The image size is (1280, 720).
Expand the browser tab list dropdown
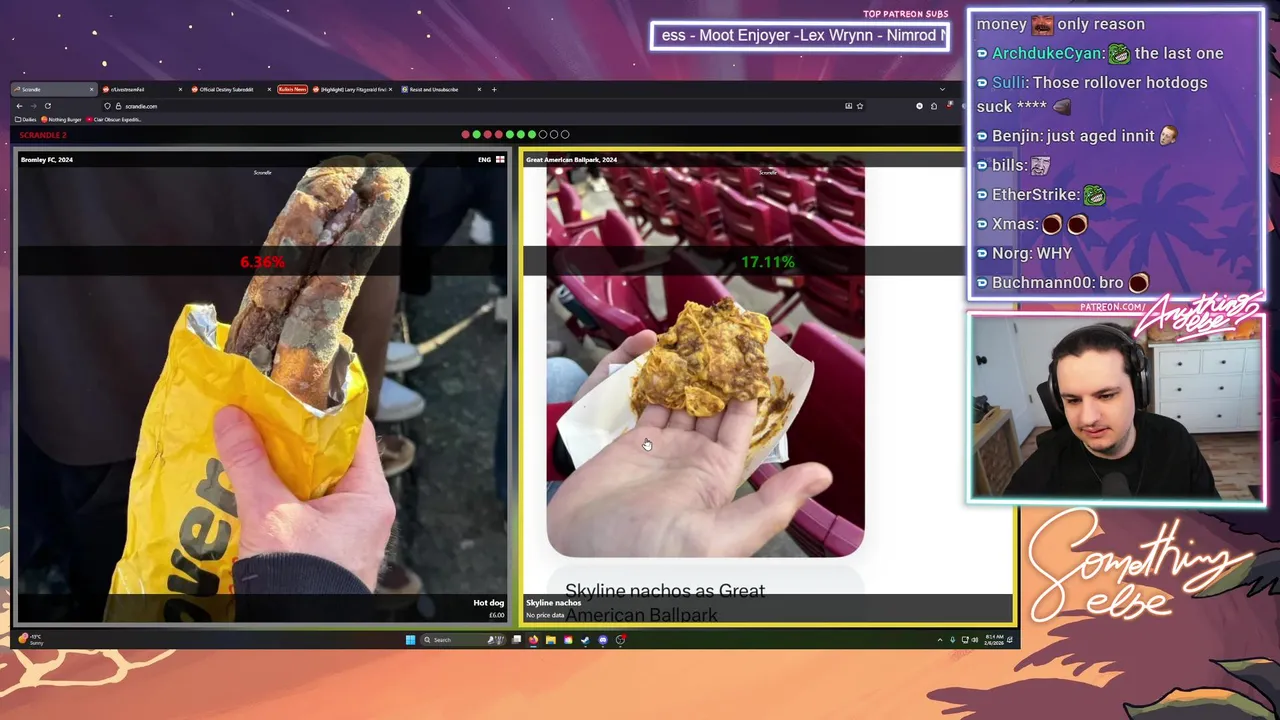[x=941, y=89]
